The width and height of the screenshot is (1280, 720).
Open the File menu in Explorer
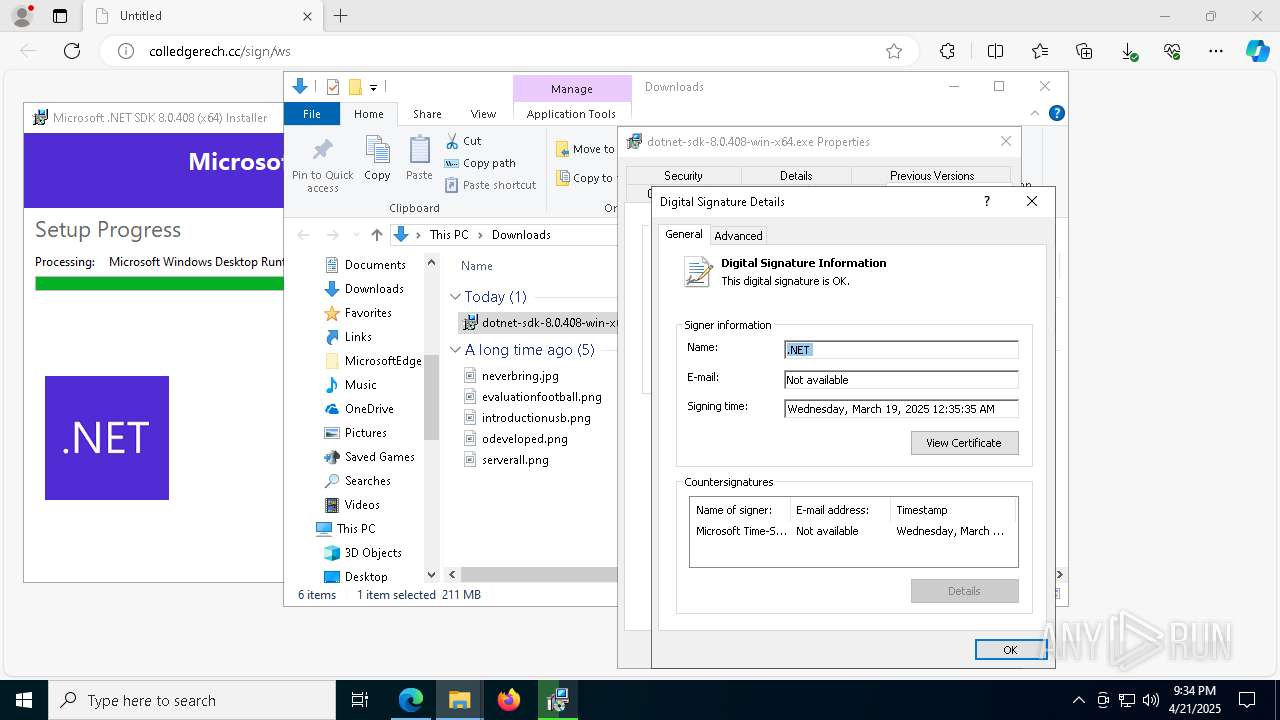312,114
